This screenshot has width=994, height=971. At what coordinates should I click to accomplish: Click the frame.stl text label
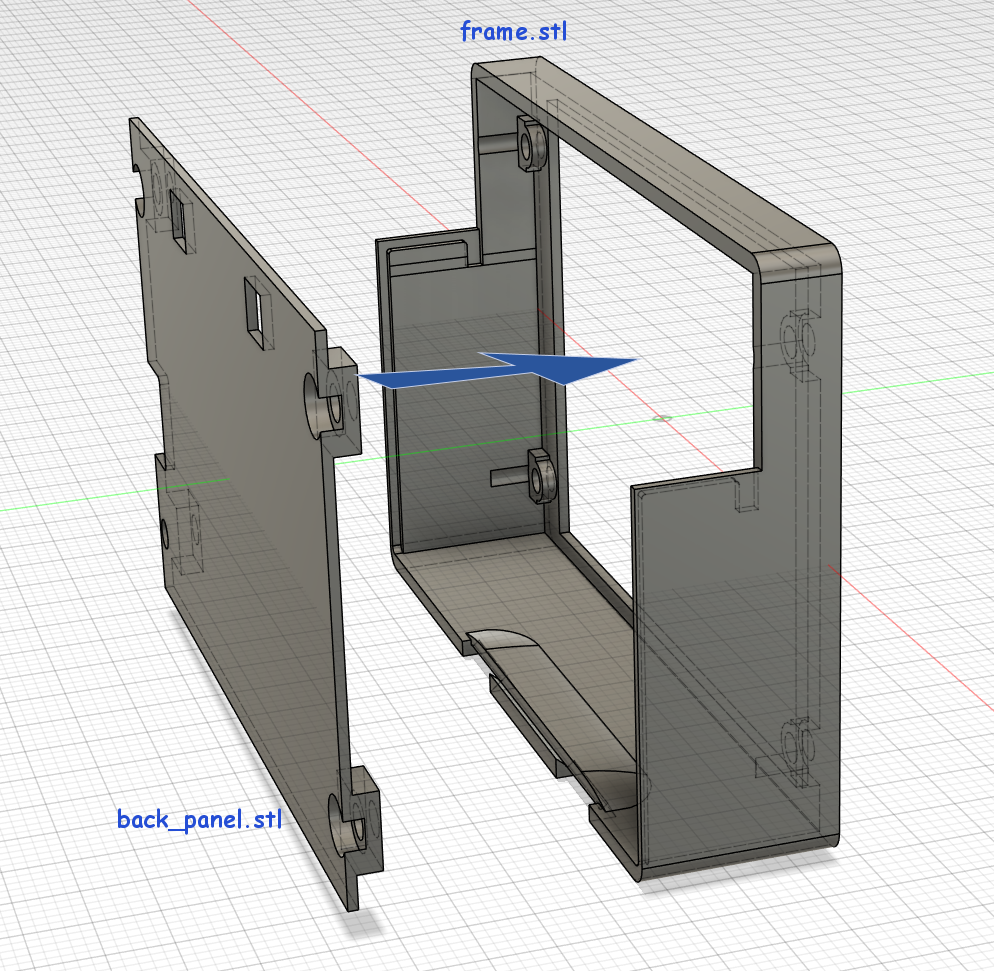(513, 31)
